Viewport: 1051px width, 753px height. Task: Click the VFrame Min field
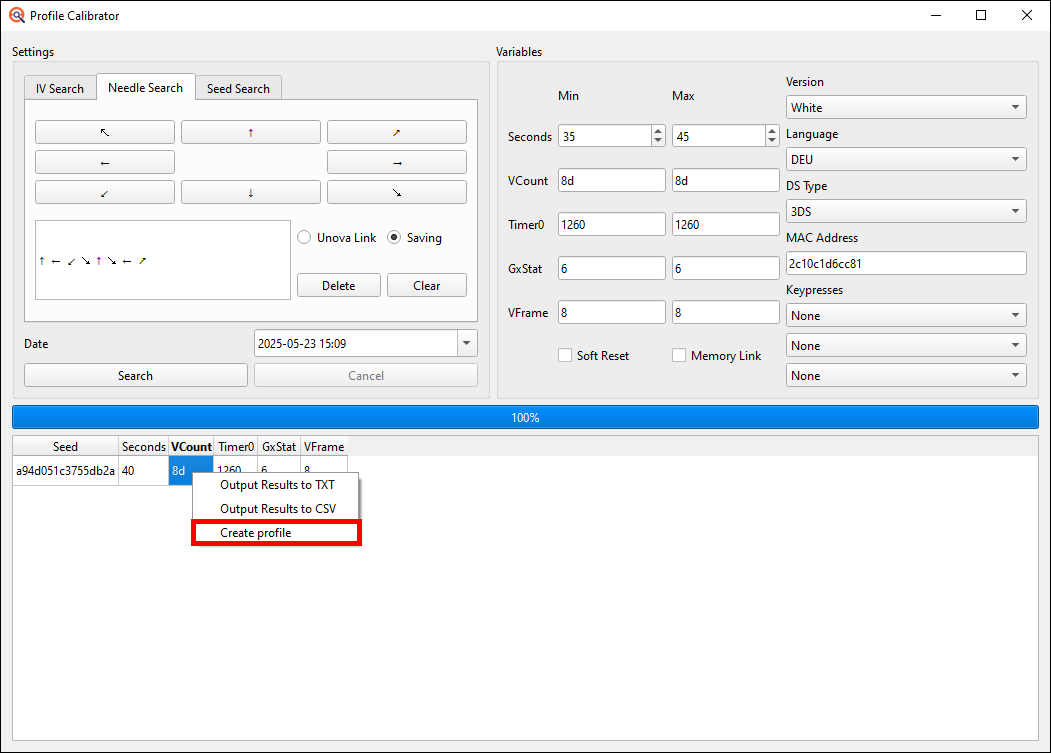(611, 312)
